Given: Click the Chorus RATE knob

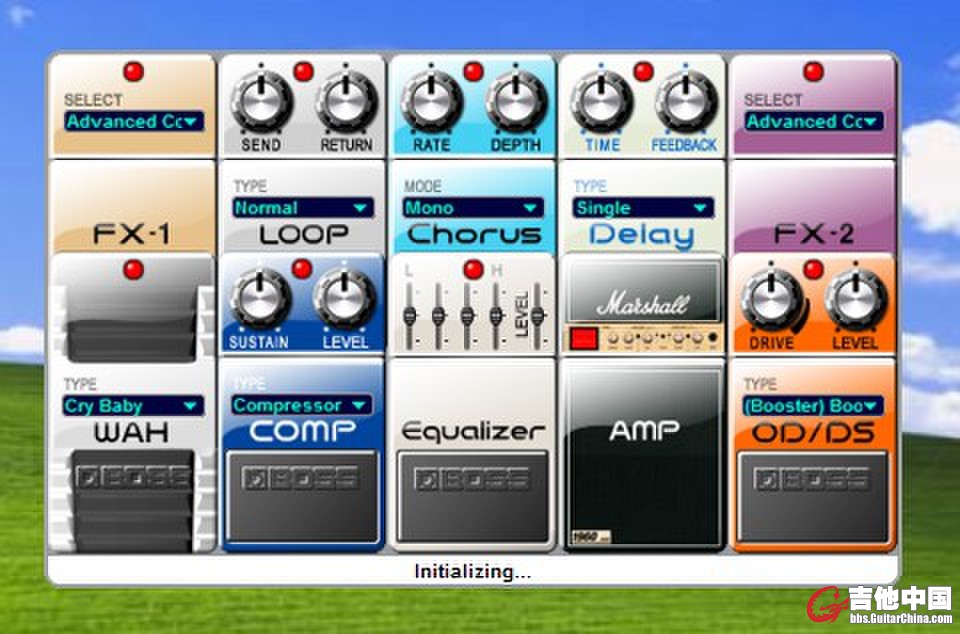Looking at the screenshot, I should (432, 101).
